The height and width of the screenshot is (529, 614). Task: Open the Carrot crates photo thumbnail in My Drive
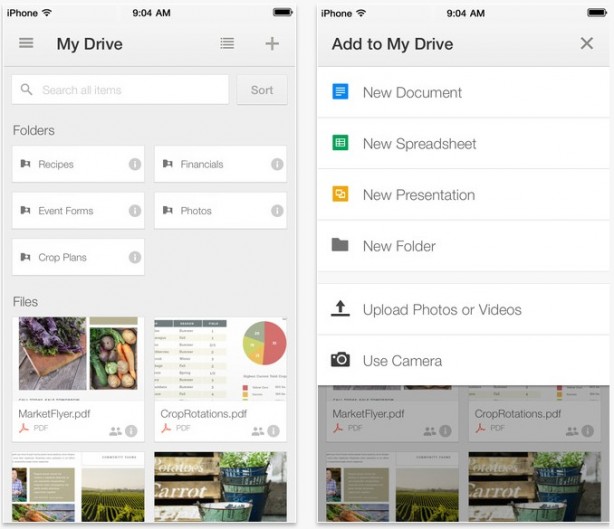220,487
